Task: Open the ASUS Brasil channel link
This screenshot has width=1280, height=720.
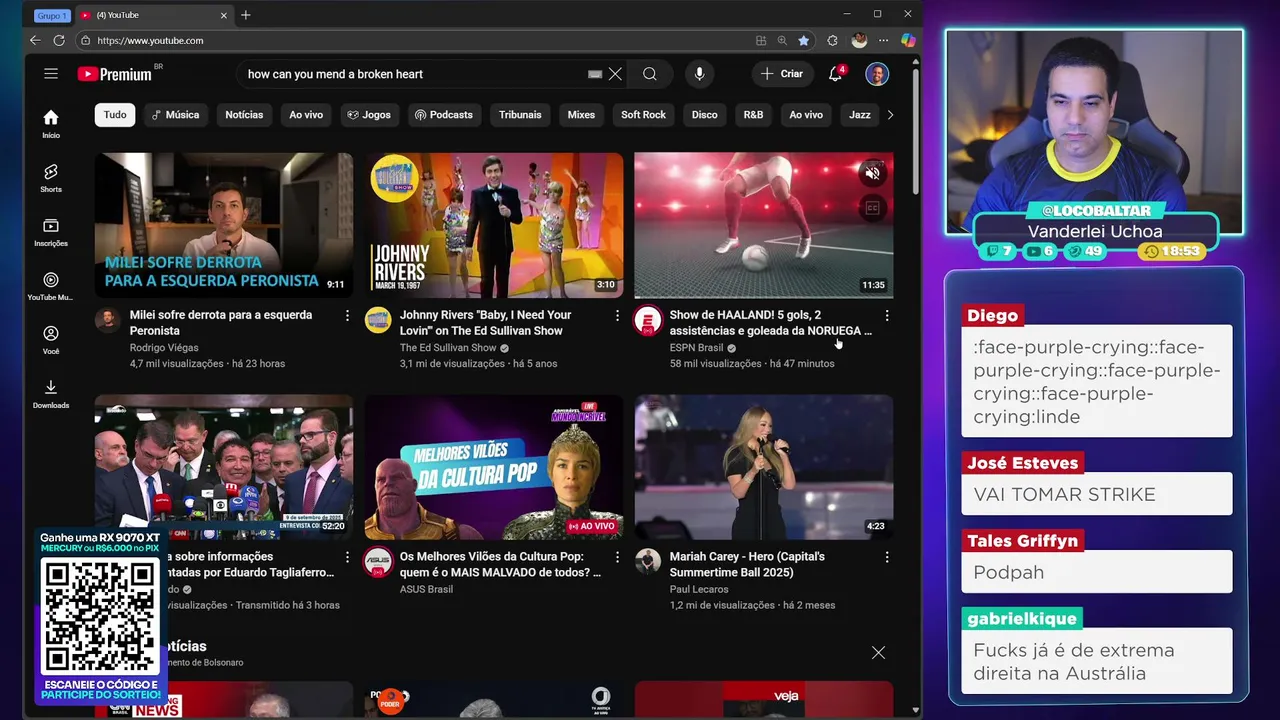Action: (427, 590)
